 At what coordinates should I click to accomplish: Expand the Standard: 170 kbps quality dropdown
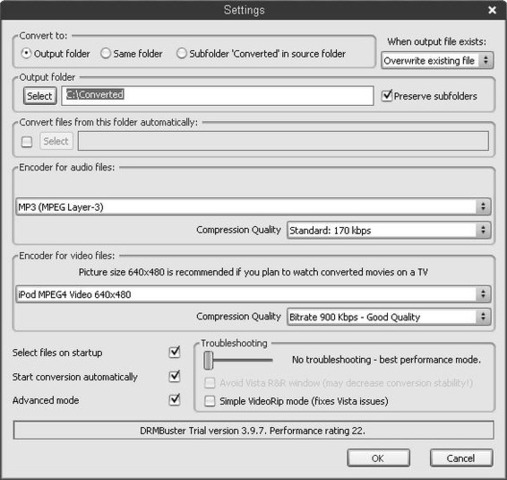(x=389, y=230)
